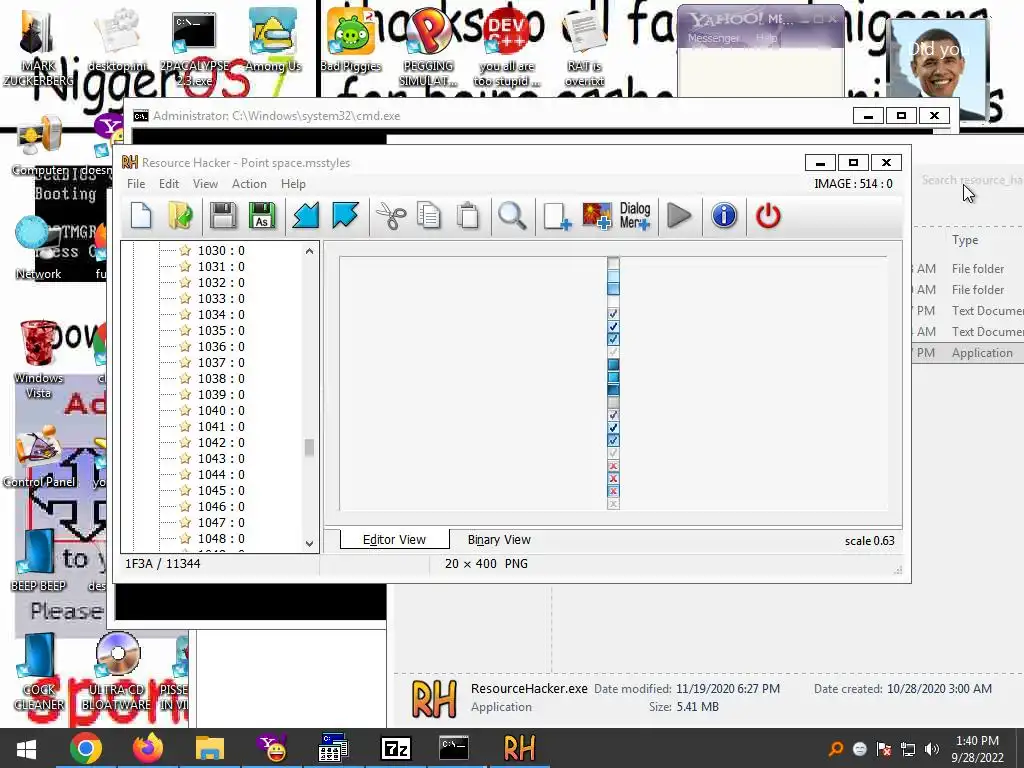Select the first File folder row in Explorer

(x=968, y=268)
